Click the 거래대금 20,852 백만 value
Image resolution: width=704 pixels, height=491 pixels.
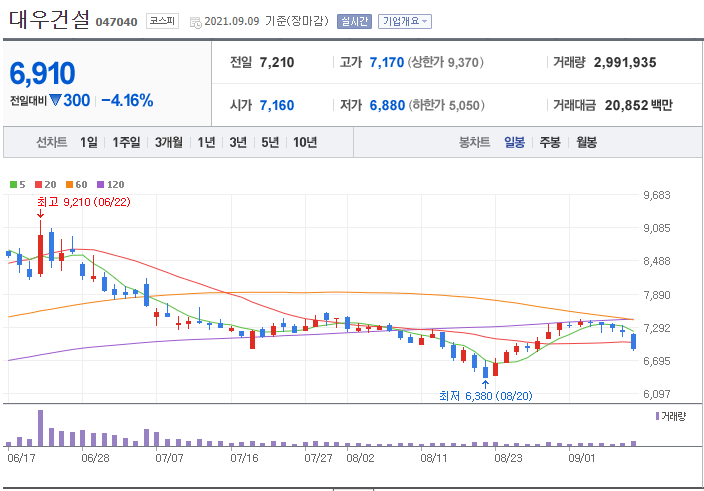[638, 105]
